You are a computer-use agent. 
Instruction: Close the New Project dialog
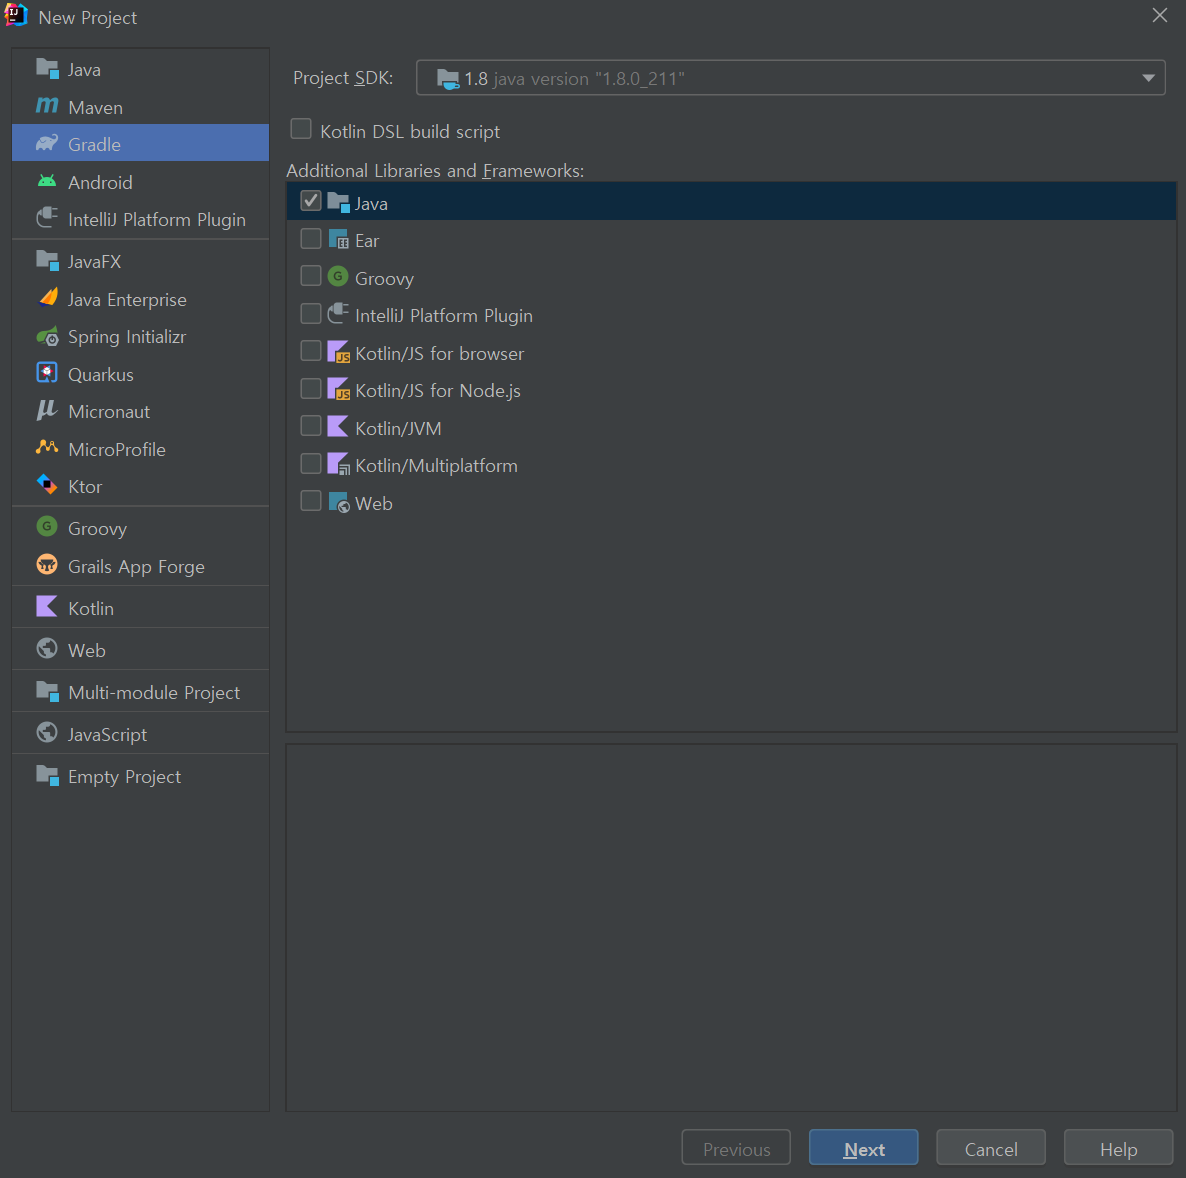[x=1160, y=15]
